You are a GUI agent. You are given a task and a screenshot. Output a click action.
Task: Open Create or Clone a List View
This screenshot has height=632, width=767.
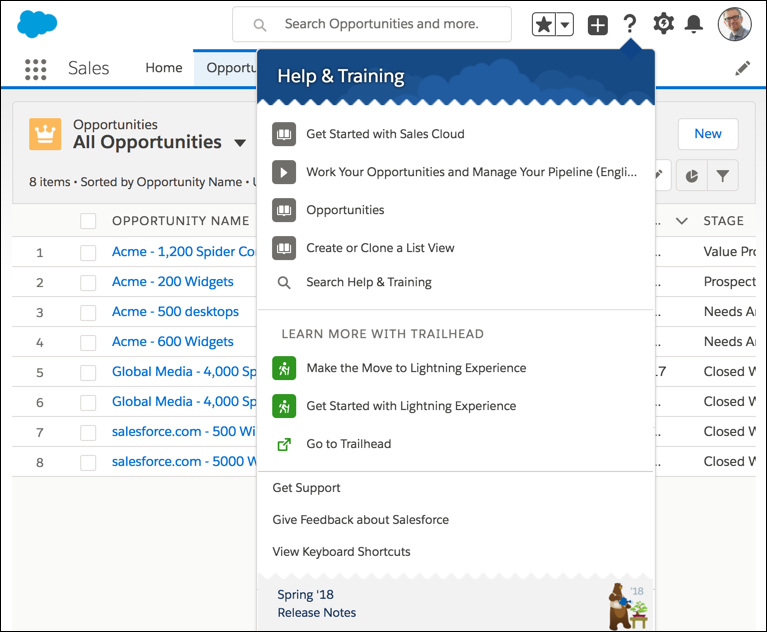click(x=381, y=248)
